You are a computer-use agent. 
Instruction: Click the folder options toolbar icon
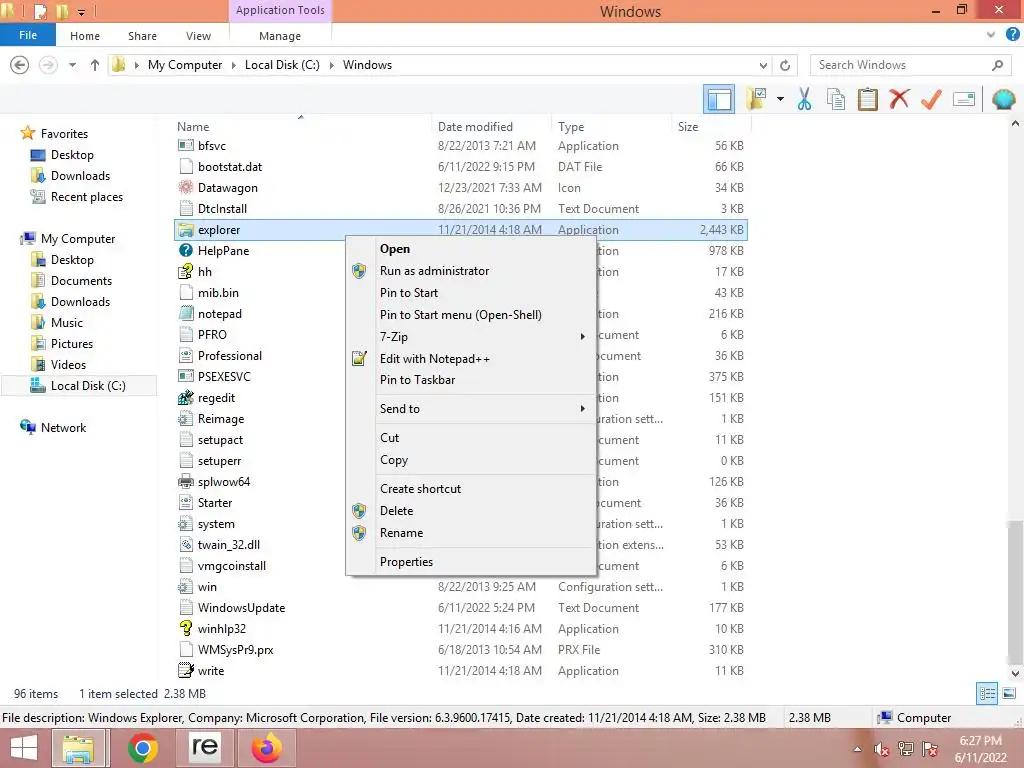[x=757, y=99]
